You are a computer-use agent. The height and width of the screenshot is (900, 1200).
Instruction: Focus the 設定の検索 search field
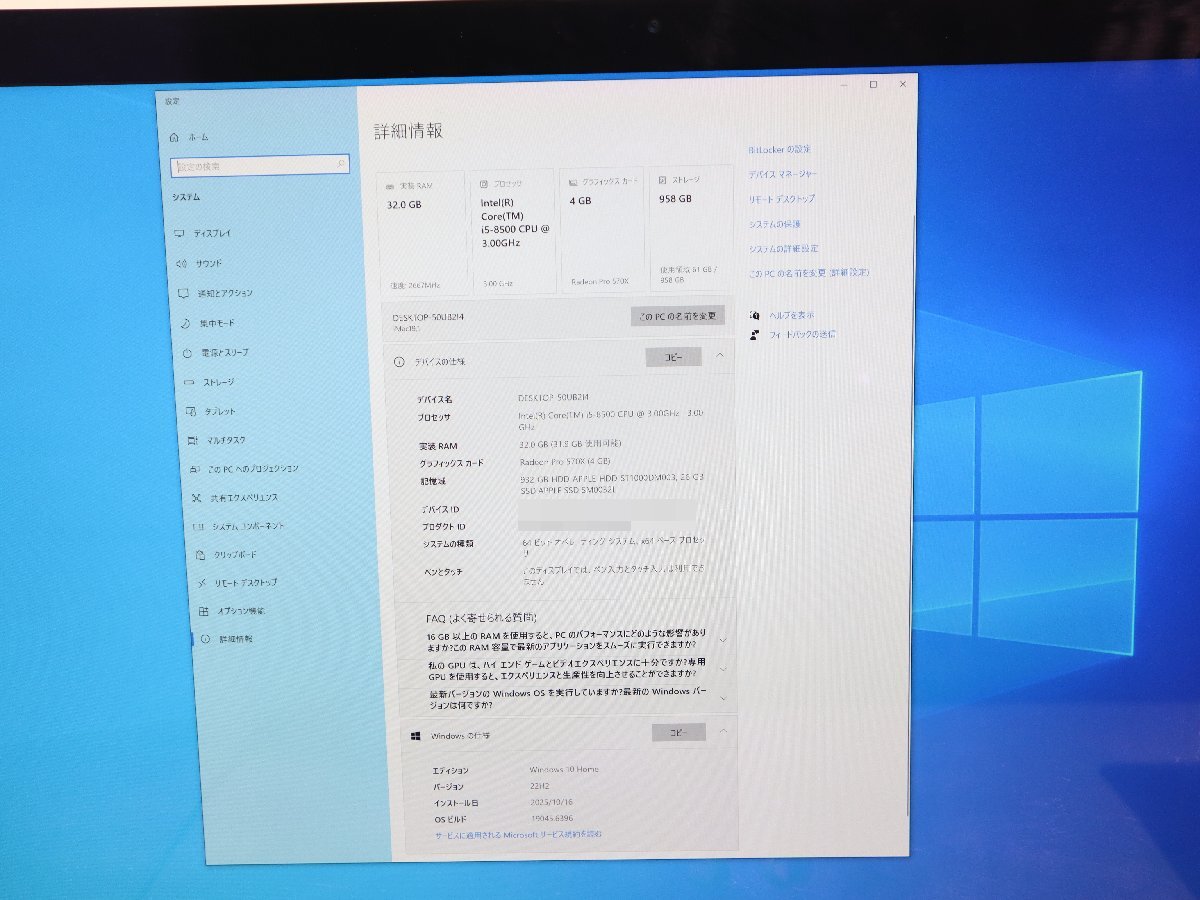point(260,166)
